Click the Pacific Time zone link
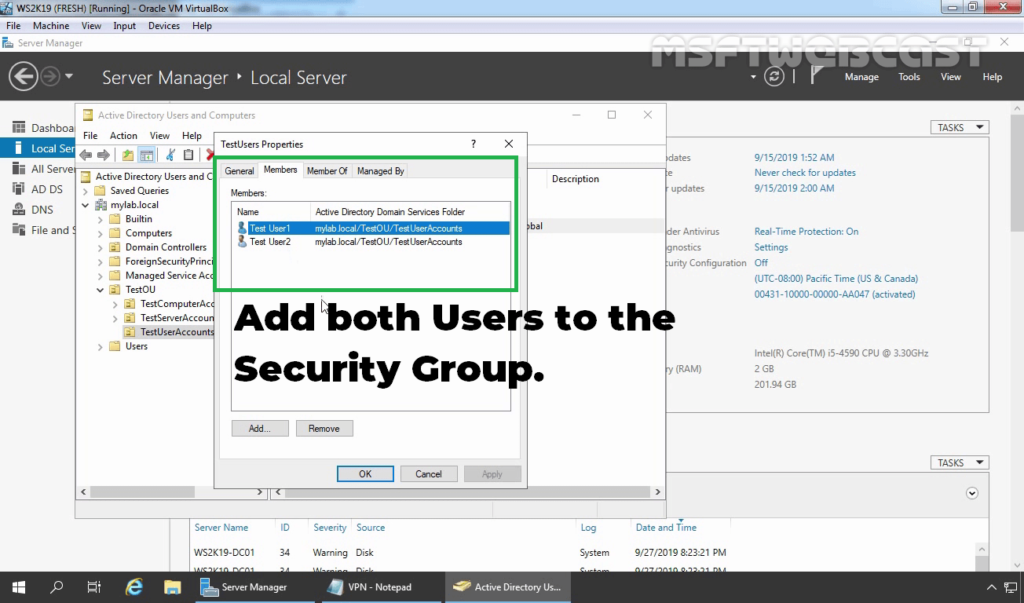The width and height of the screenshot is (1024, 603). 836,278
